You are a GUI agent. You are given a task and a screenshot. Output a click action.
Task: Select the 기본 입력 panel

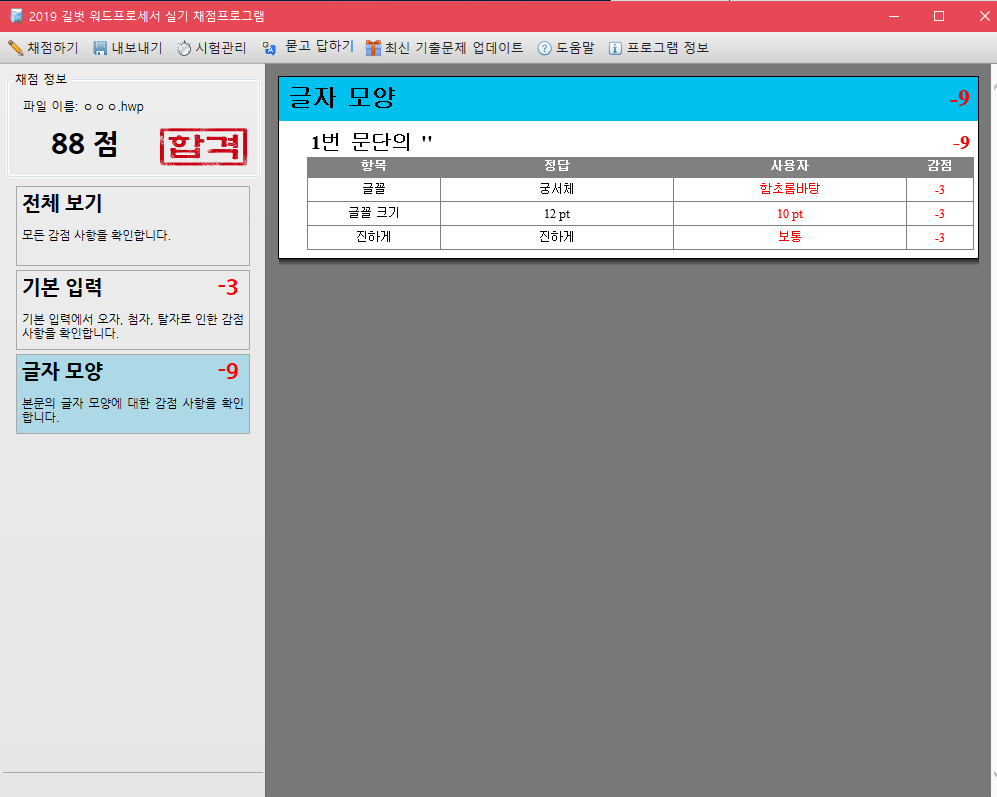pos(133,310)
